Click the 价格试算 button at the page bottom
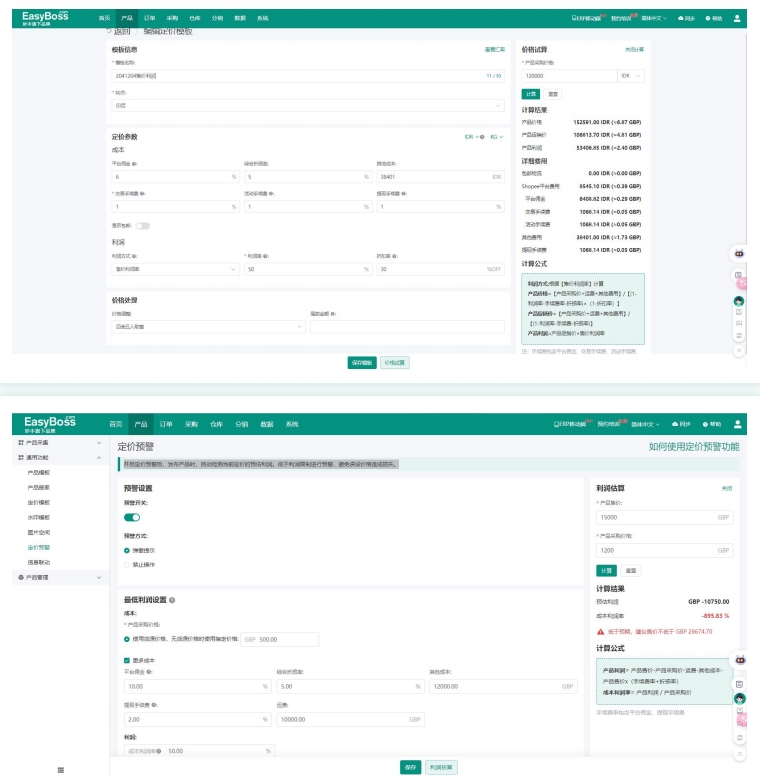760x782 pixels. (395, 363)
